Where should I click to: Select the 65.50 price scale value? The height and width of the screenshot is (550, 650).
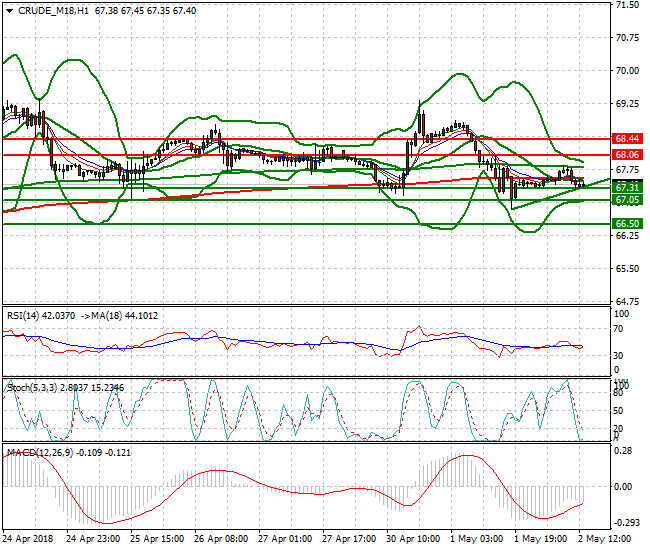pyautogui.click(x=627, y=269)
